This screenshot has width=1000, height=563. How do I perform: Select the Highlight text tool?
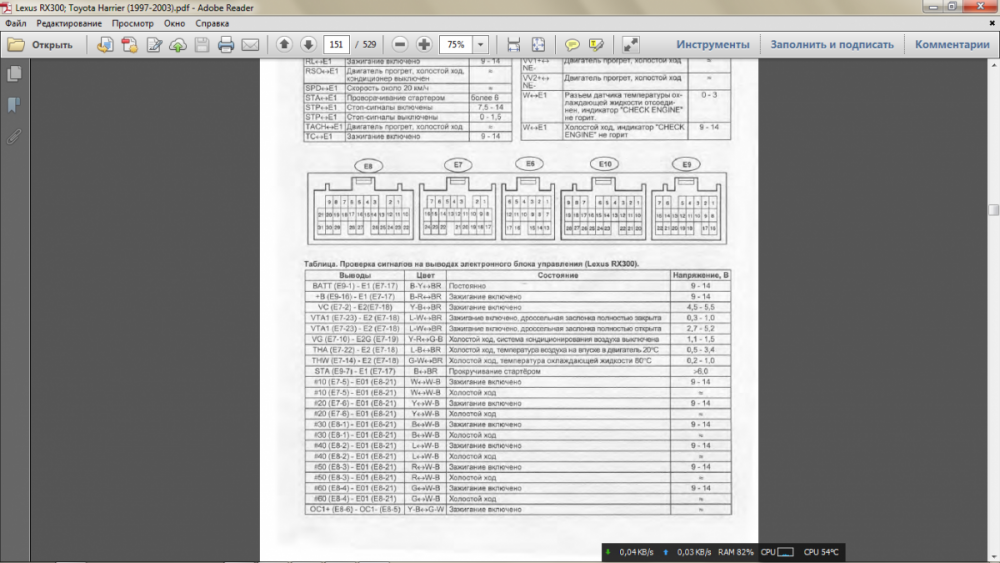pyautogui.click(x=597, y=45)
